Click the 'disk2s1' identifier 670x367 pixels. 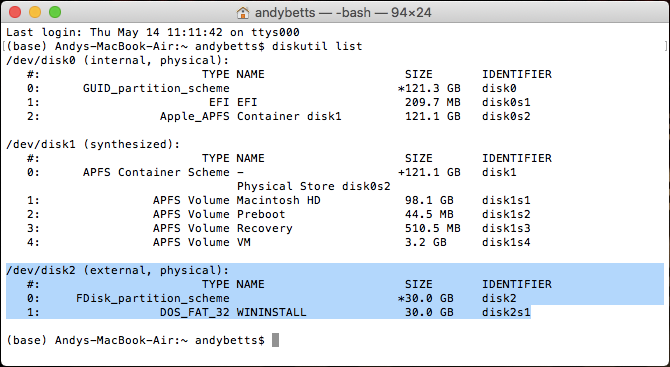tap(506, 312)
